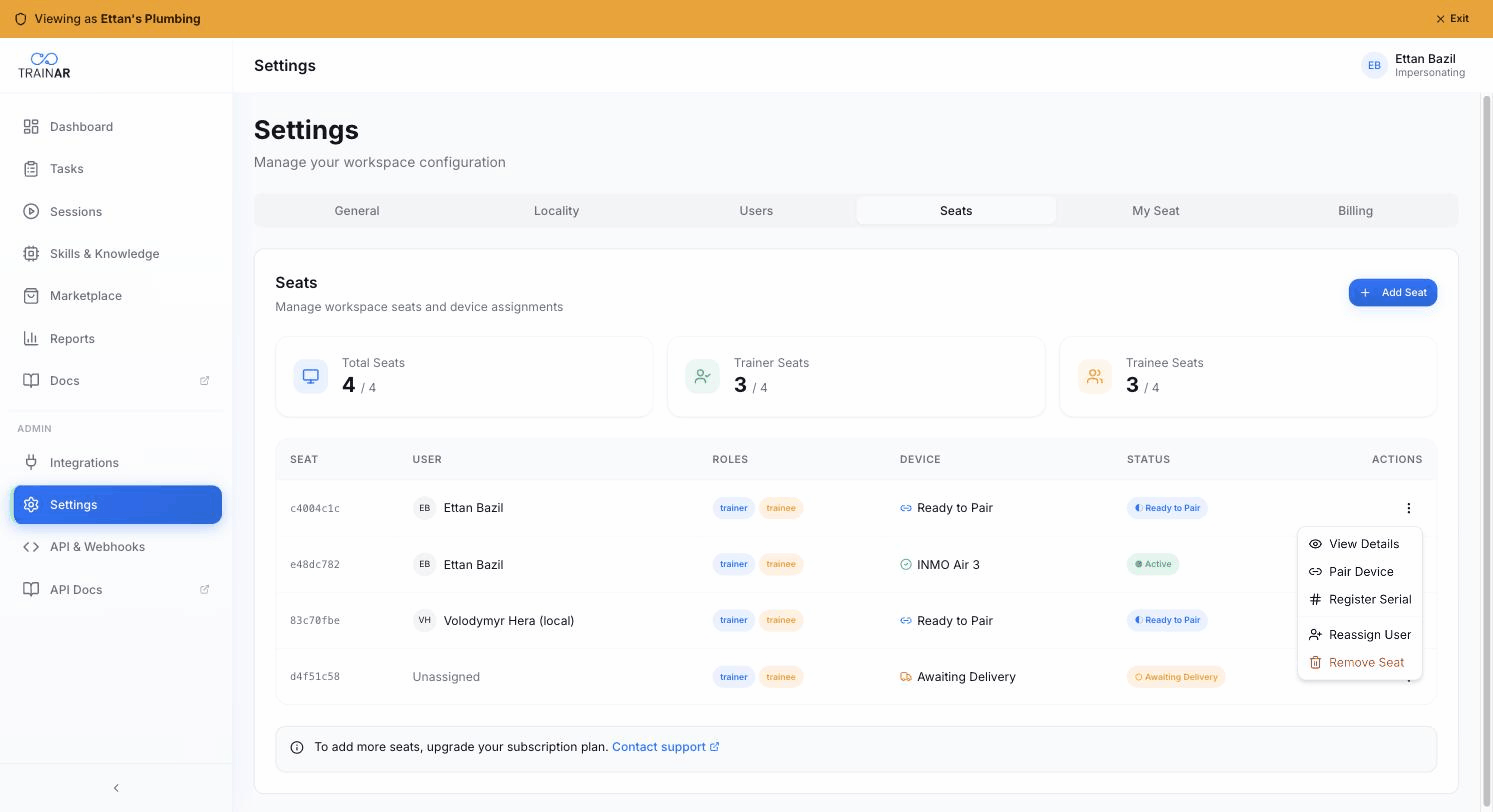Viewport: 1493px width, 812px height.
Task: Choose Remove Seat from the menu
Action: (1360, 663)
